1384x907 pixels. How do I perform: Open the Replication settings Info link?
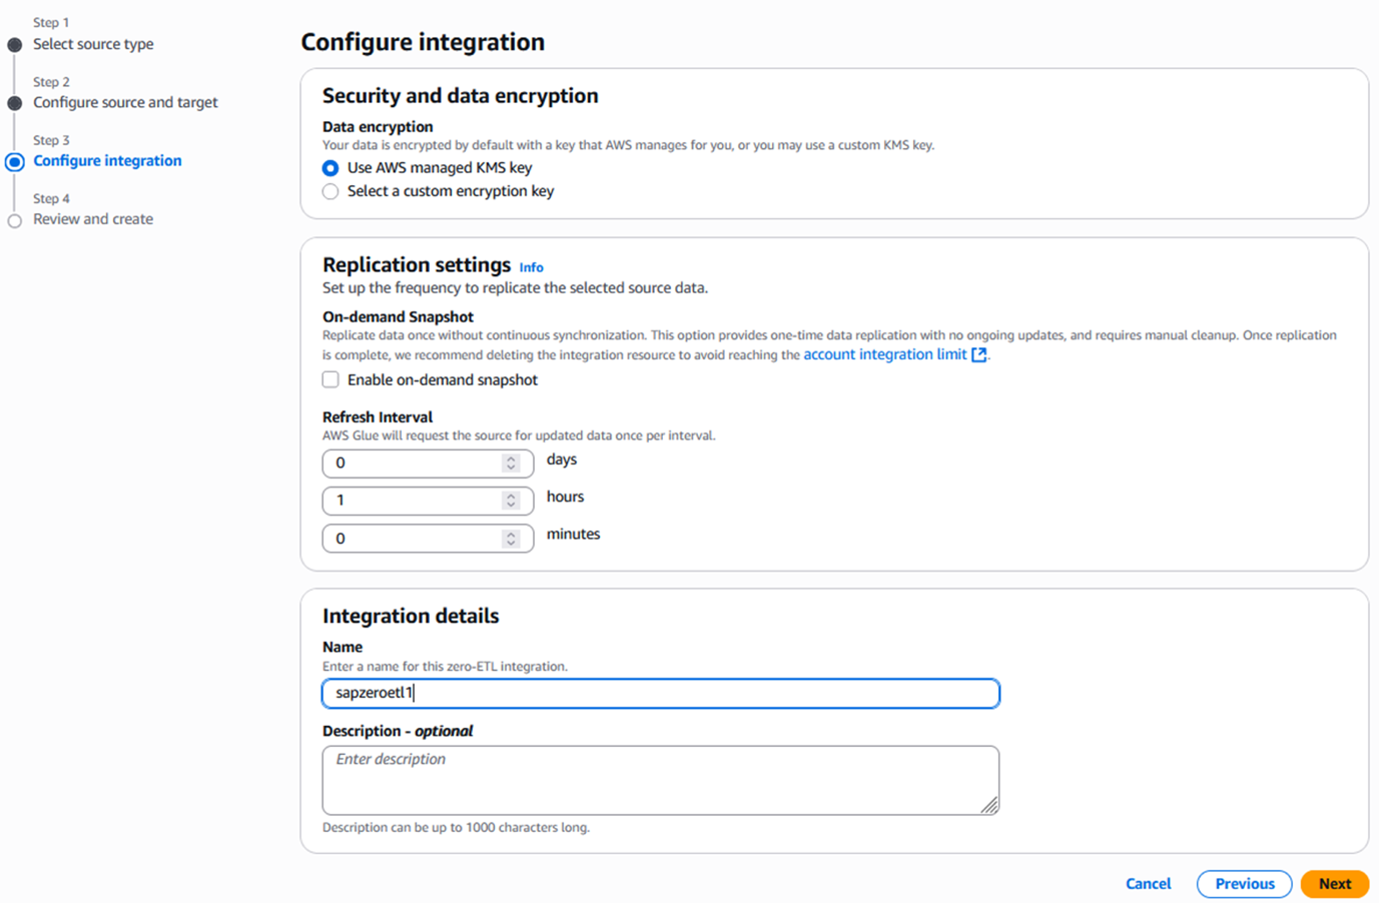[531, 267]
